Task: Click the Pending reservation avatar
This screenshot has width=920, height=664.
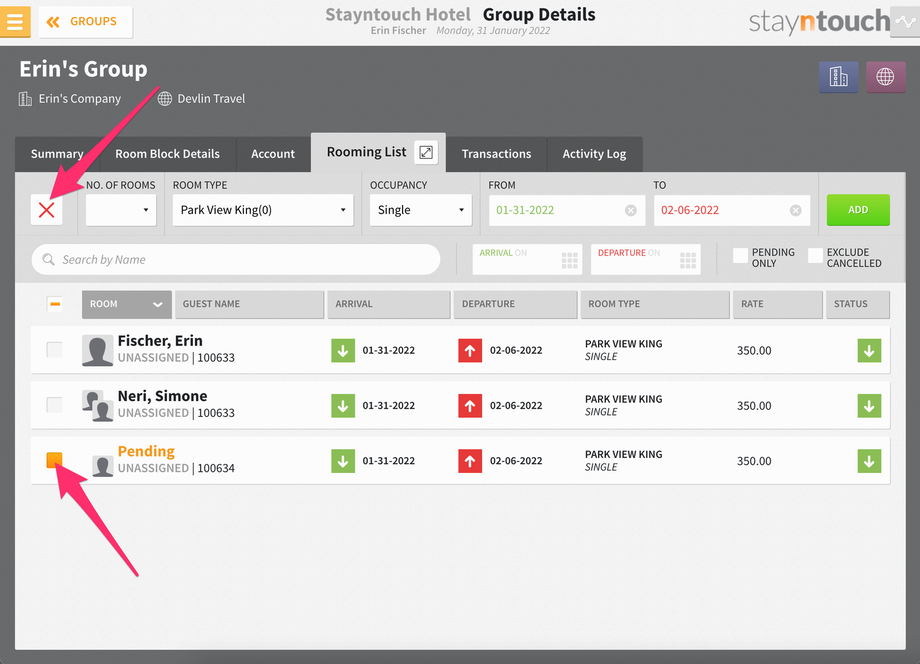Action: pyautogui.click(x=103, y=466)
